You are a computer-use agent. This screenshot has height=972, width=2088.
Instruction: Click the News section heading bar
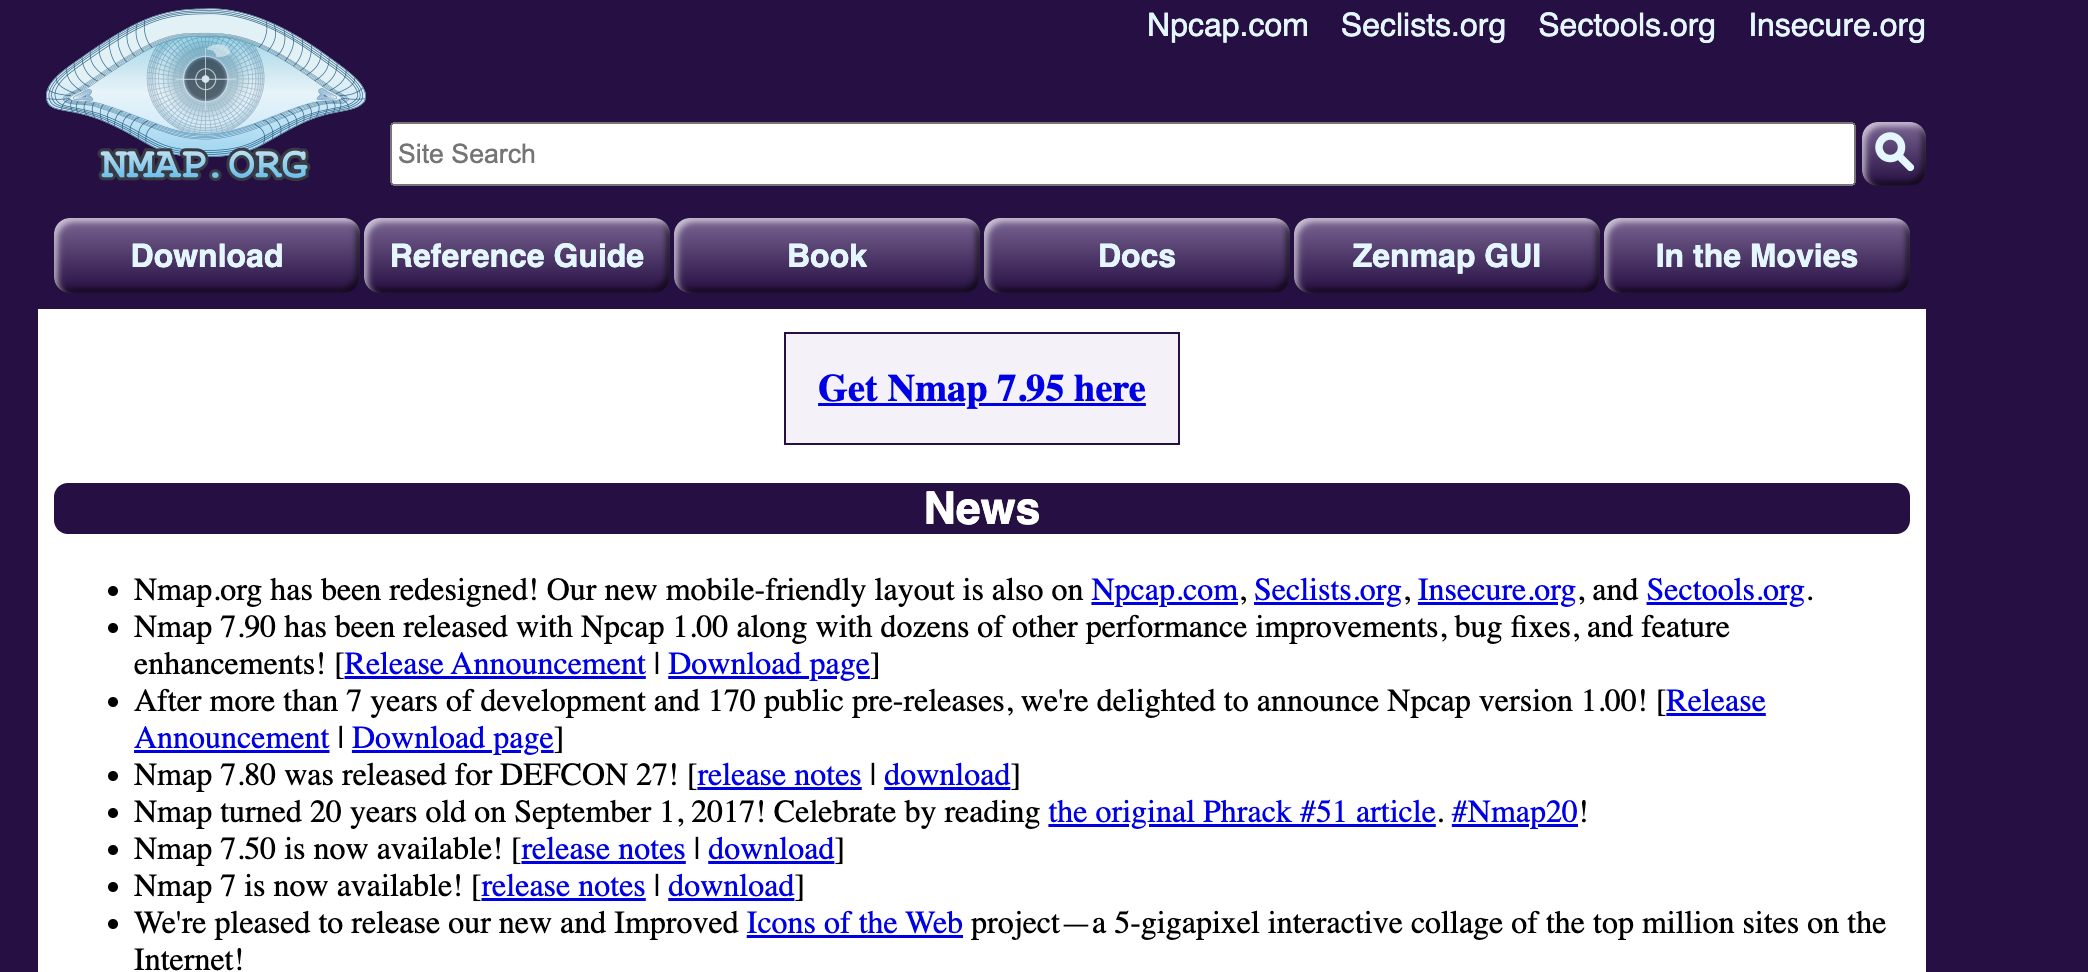tap(982, 508)
